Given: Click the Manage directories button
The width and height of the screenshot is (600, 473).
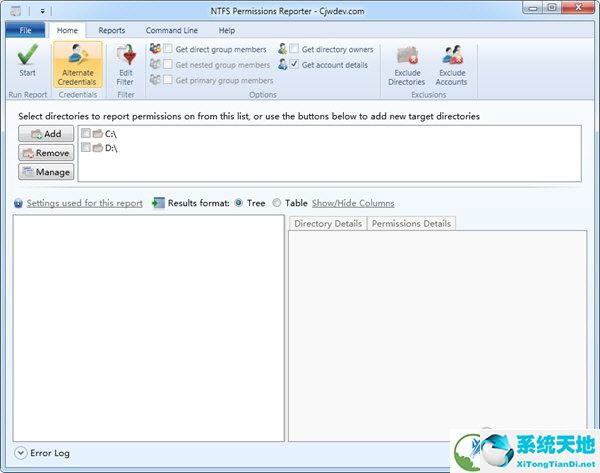Looking at the screenshot, I should (x=46, y=172).
